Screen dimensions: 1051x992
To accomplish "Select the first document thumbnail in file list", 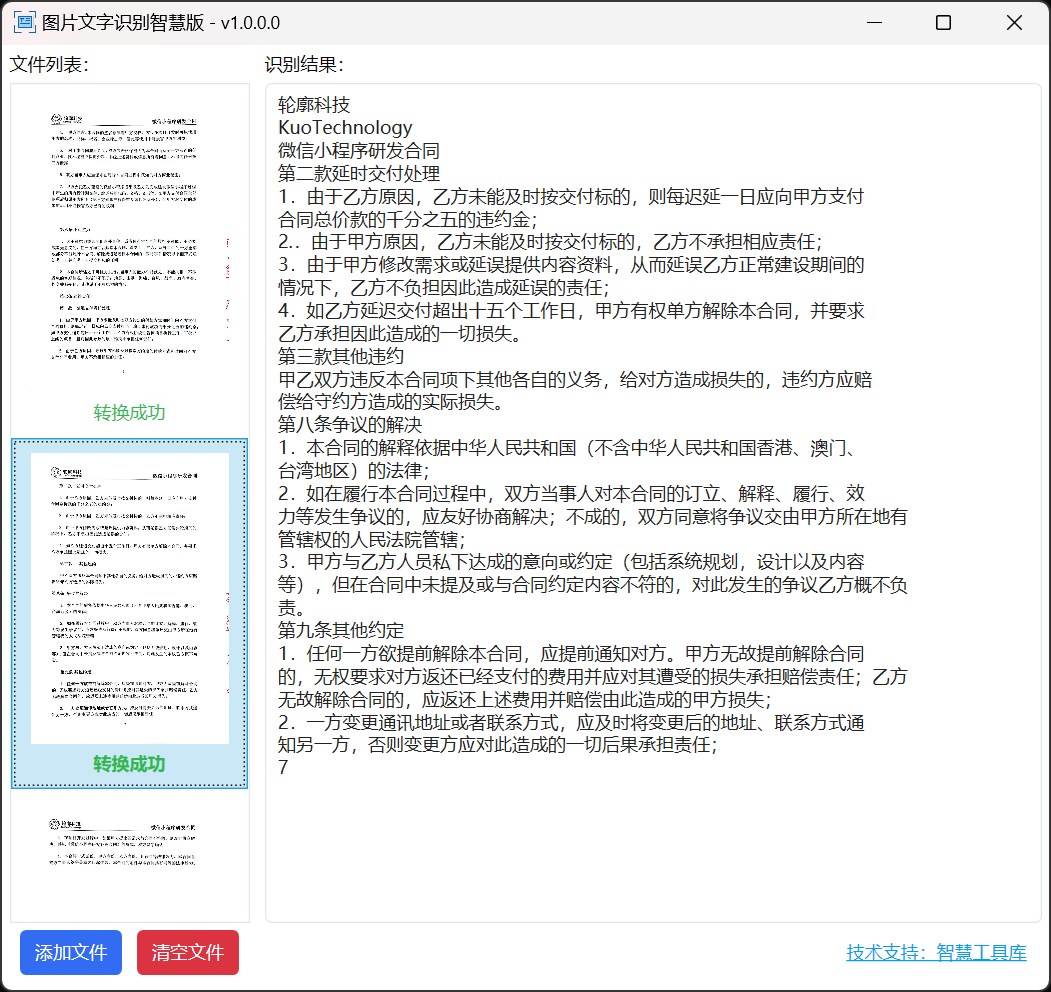I will pos(129,240).
